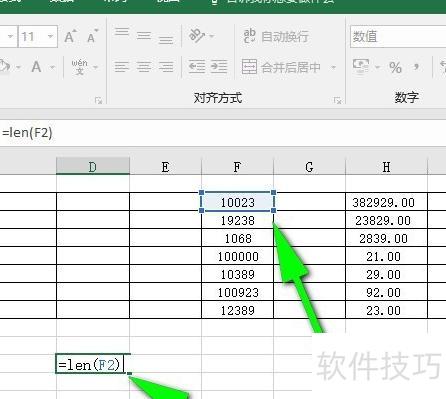The height and width of the screenshot is (399, 446).
Task: Open the fill color dropdown arrow
Action: click(18, 67)
